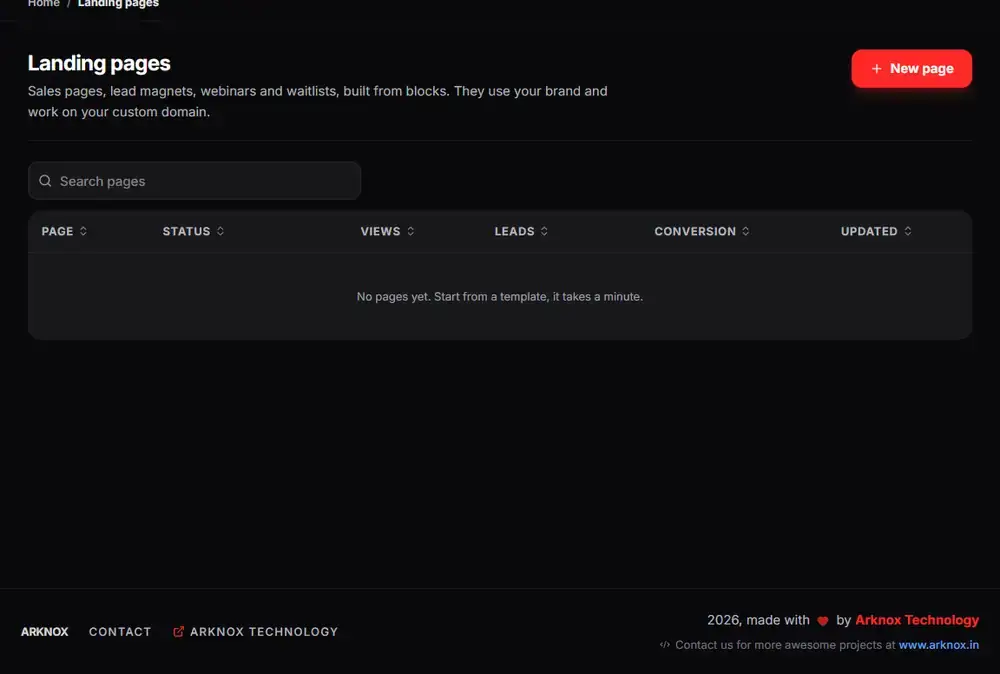Click the red heart icon in the footer
1000x674 pixels.
click(x=823, y=621)
